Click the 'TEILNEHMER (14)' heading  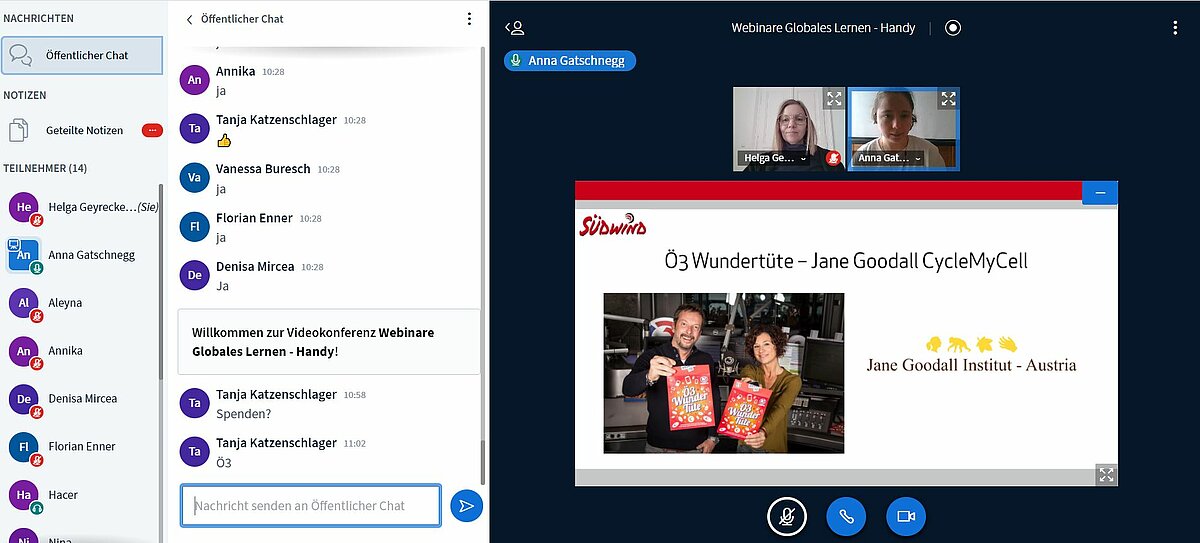point(45,168)
